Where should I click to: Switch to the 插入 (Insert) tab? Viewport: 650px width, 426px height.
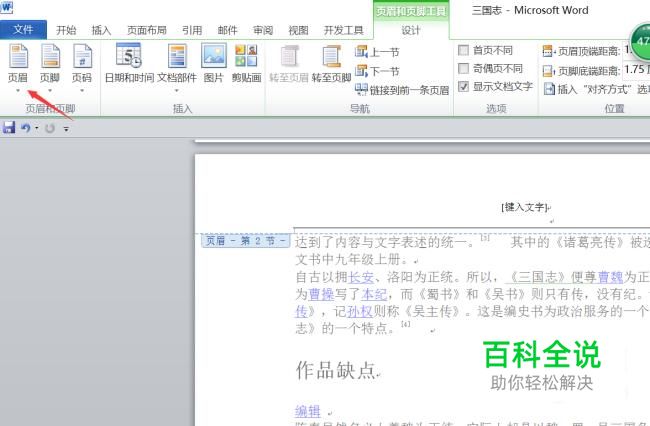click(x=102, y=30)
